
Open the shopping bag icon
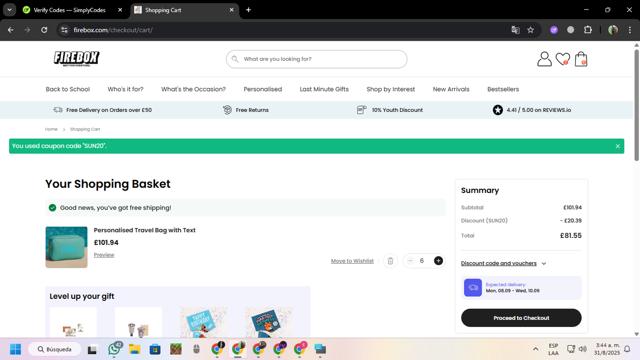(581, 59)
